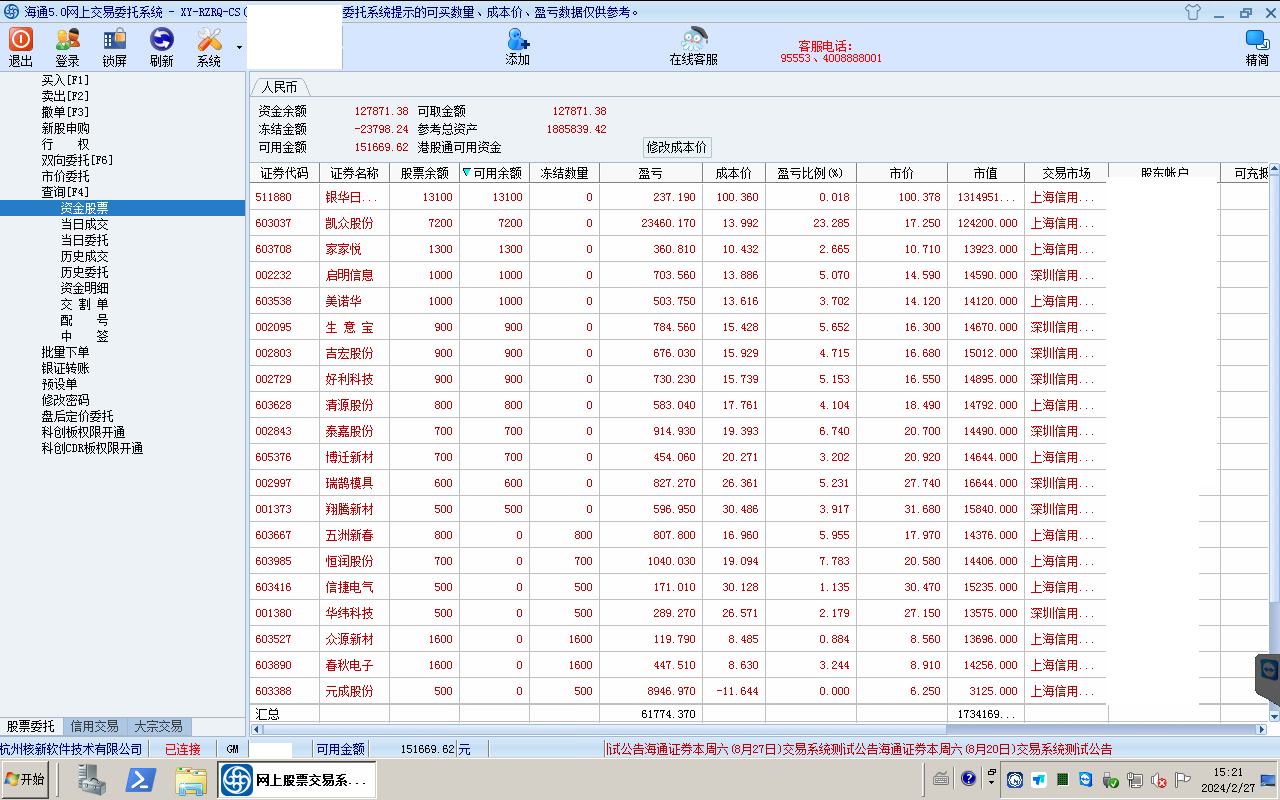
Task: Expand the 查询[F4] tree node
Action: (x=65, y=192)
